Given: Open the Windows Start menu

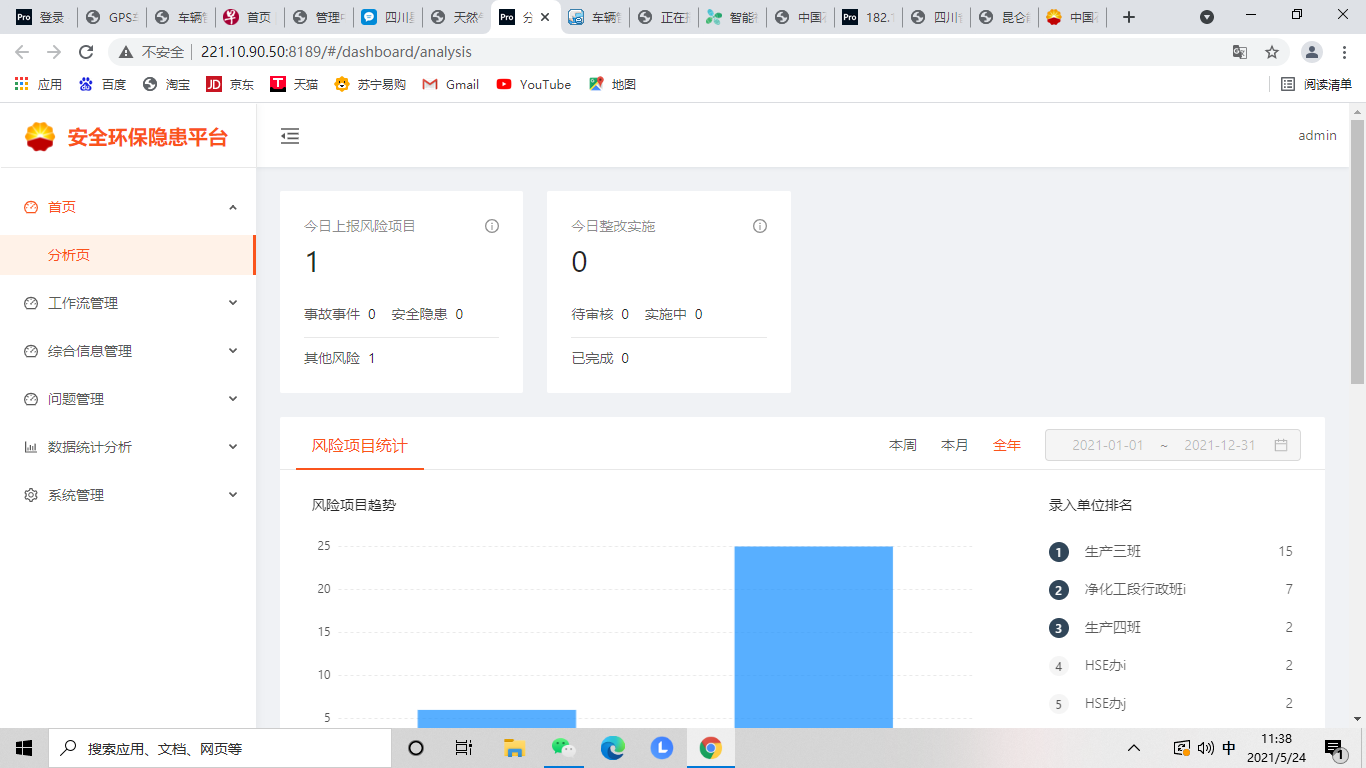Looking at the screenshot, I should click(24, 748).
